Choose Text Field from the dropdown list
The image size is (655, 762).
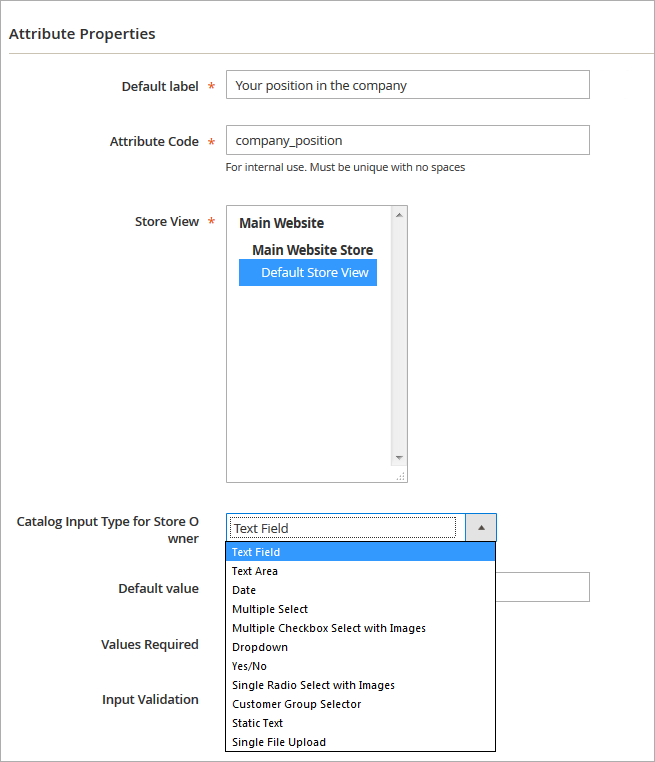coord(256,552)
